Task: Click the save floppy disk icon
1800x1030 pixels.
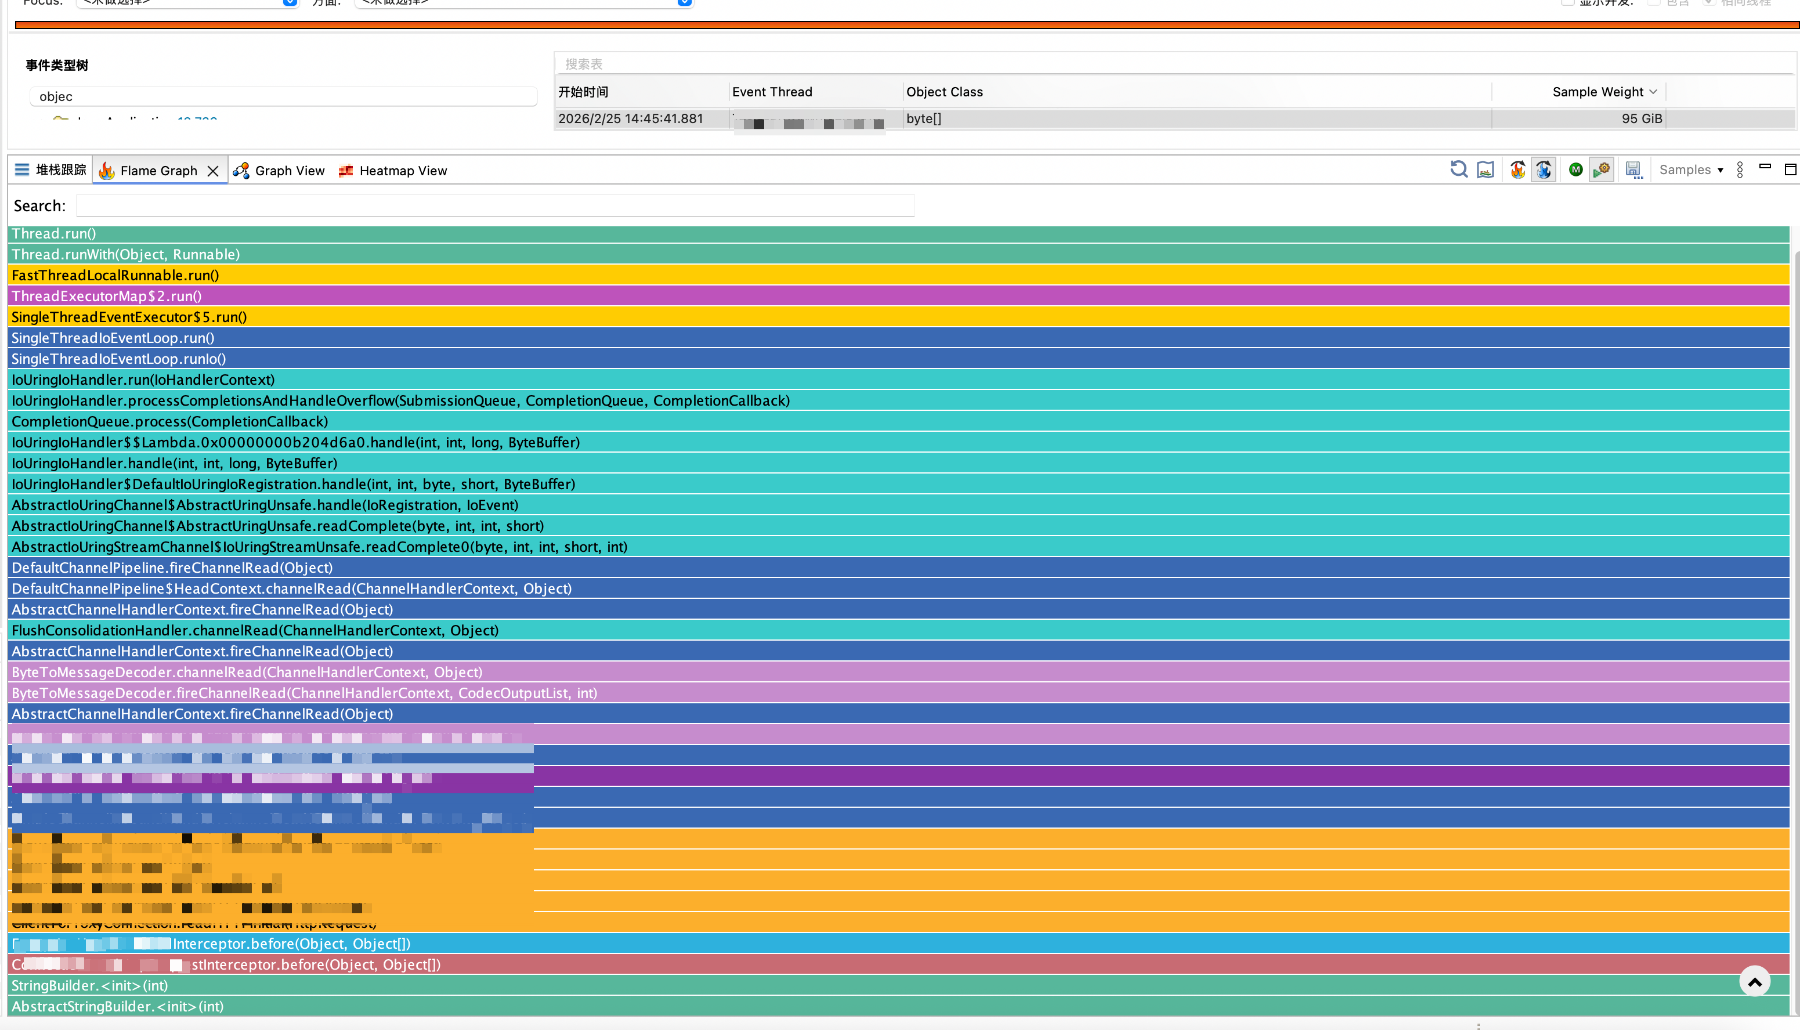Action: point(1633,170)
